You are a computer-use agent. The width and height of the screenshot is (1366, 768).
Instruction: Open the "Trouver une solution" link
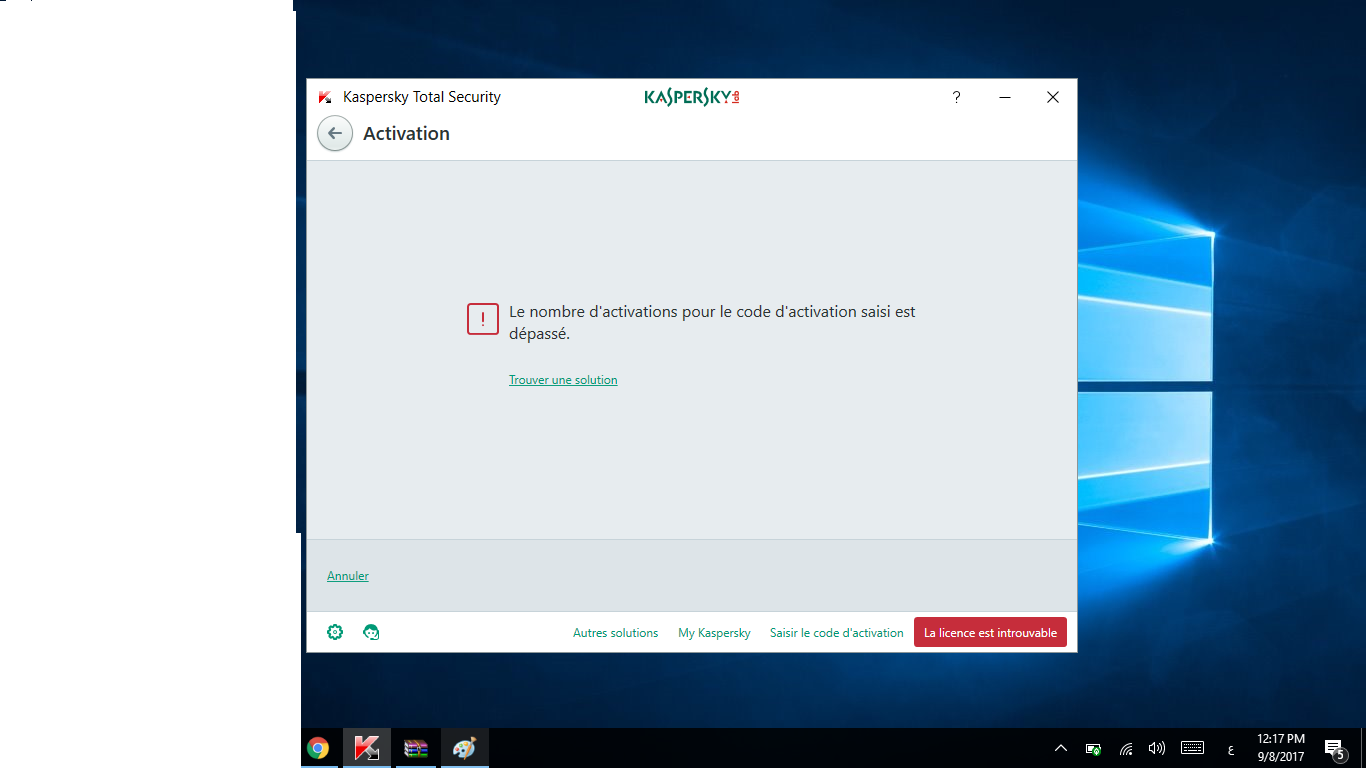(x=563, y=380)
